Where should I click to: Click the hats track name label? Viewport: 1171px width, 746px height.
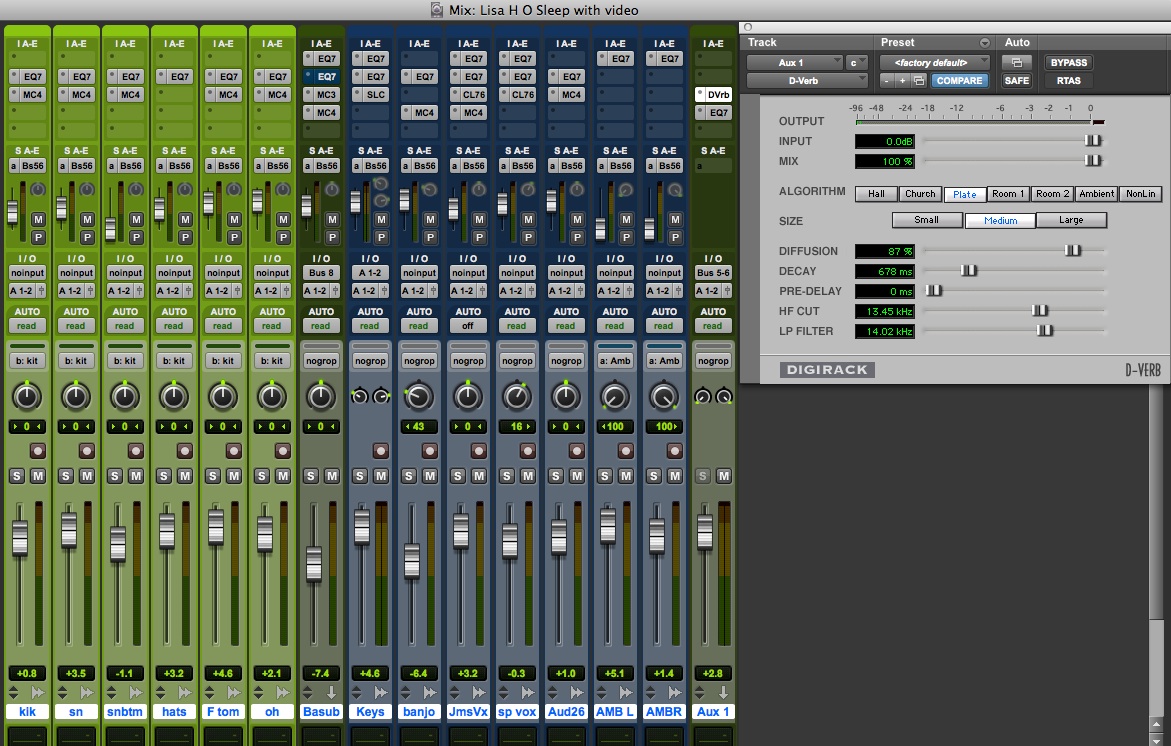(174, 712)
